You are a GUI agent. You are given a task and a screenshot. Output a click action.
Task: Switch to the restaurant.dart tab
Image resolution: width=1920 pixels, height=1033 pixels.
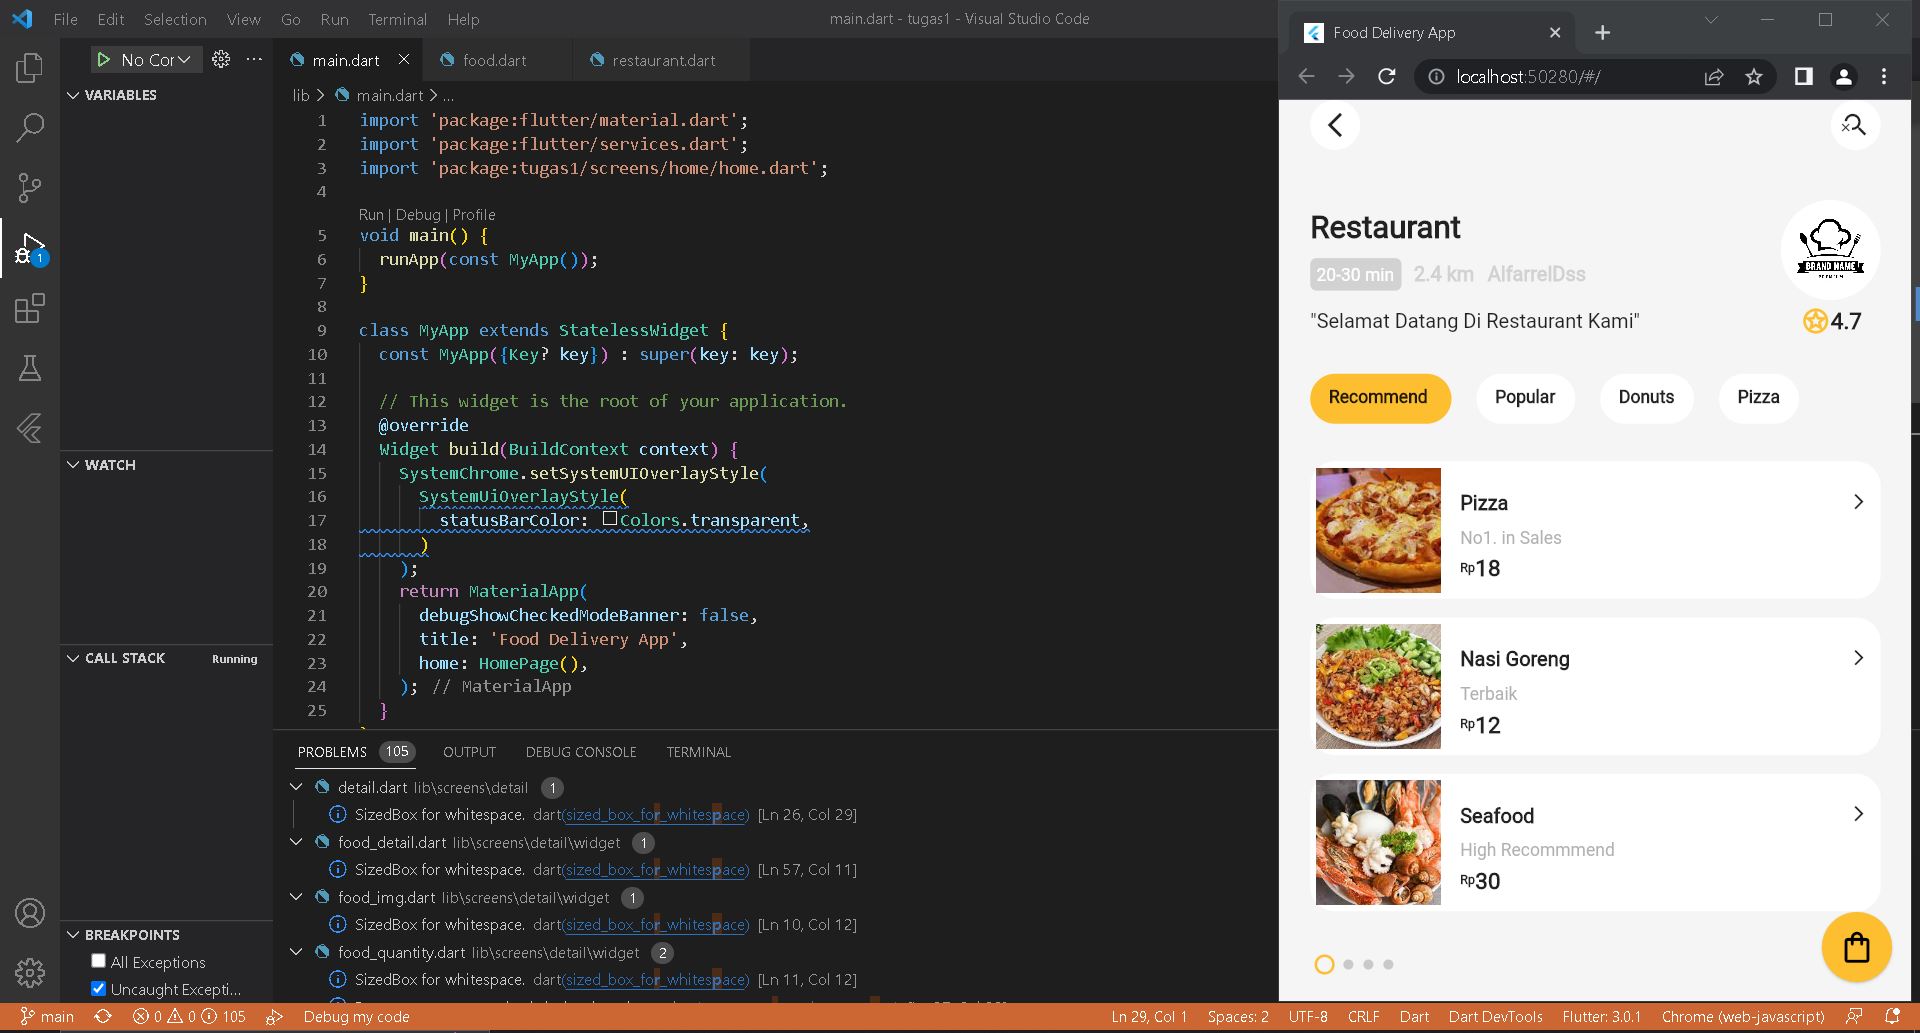pos(662,60)
